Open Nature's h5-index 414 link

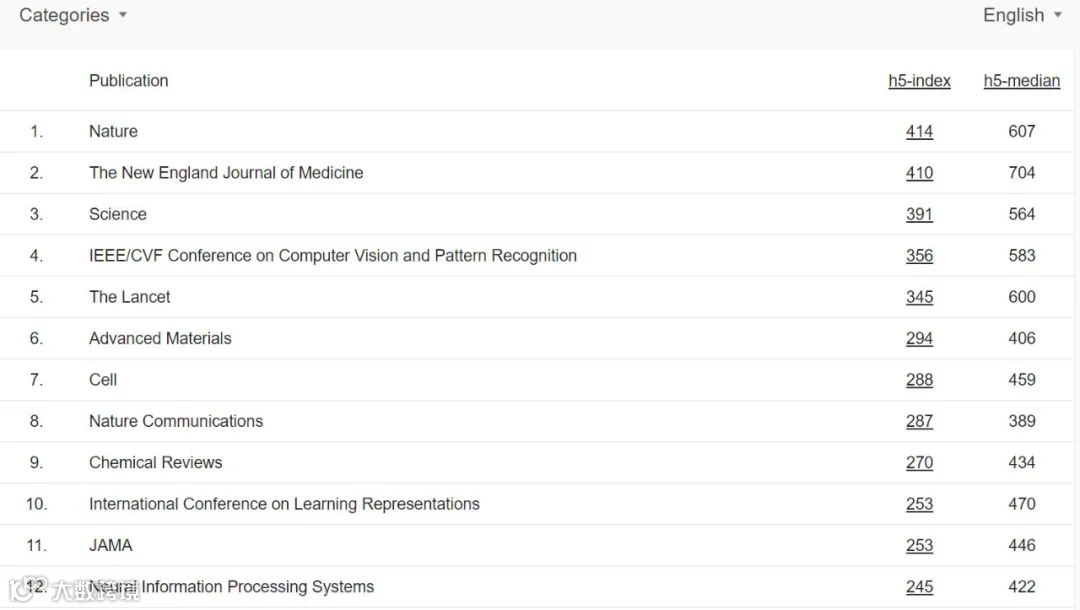pos(919,131)
